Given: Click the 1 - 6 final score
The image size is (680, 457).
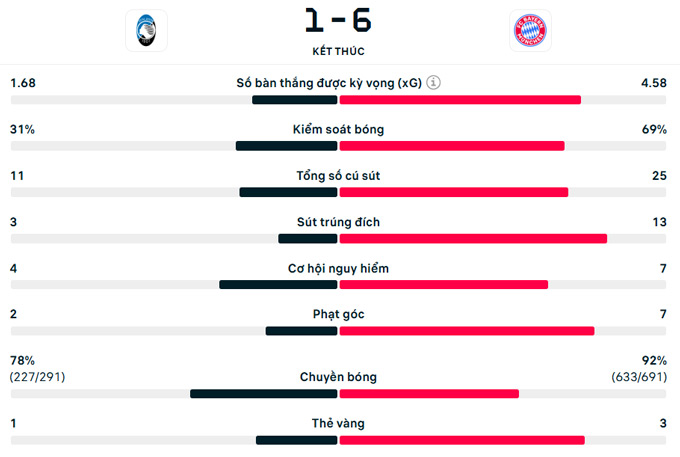Looking at the screenshot, I should 338,21.
